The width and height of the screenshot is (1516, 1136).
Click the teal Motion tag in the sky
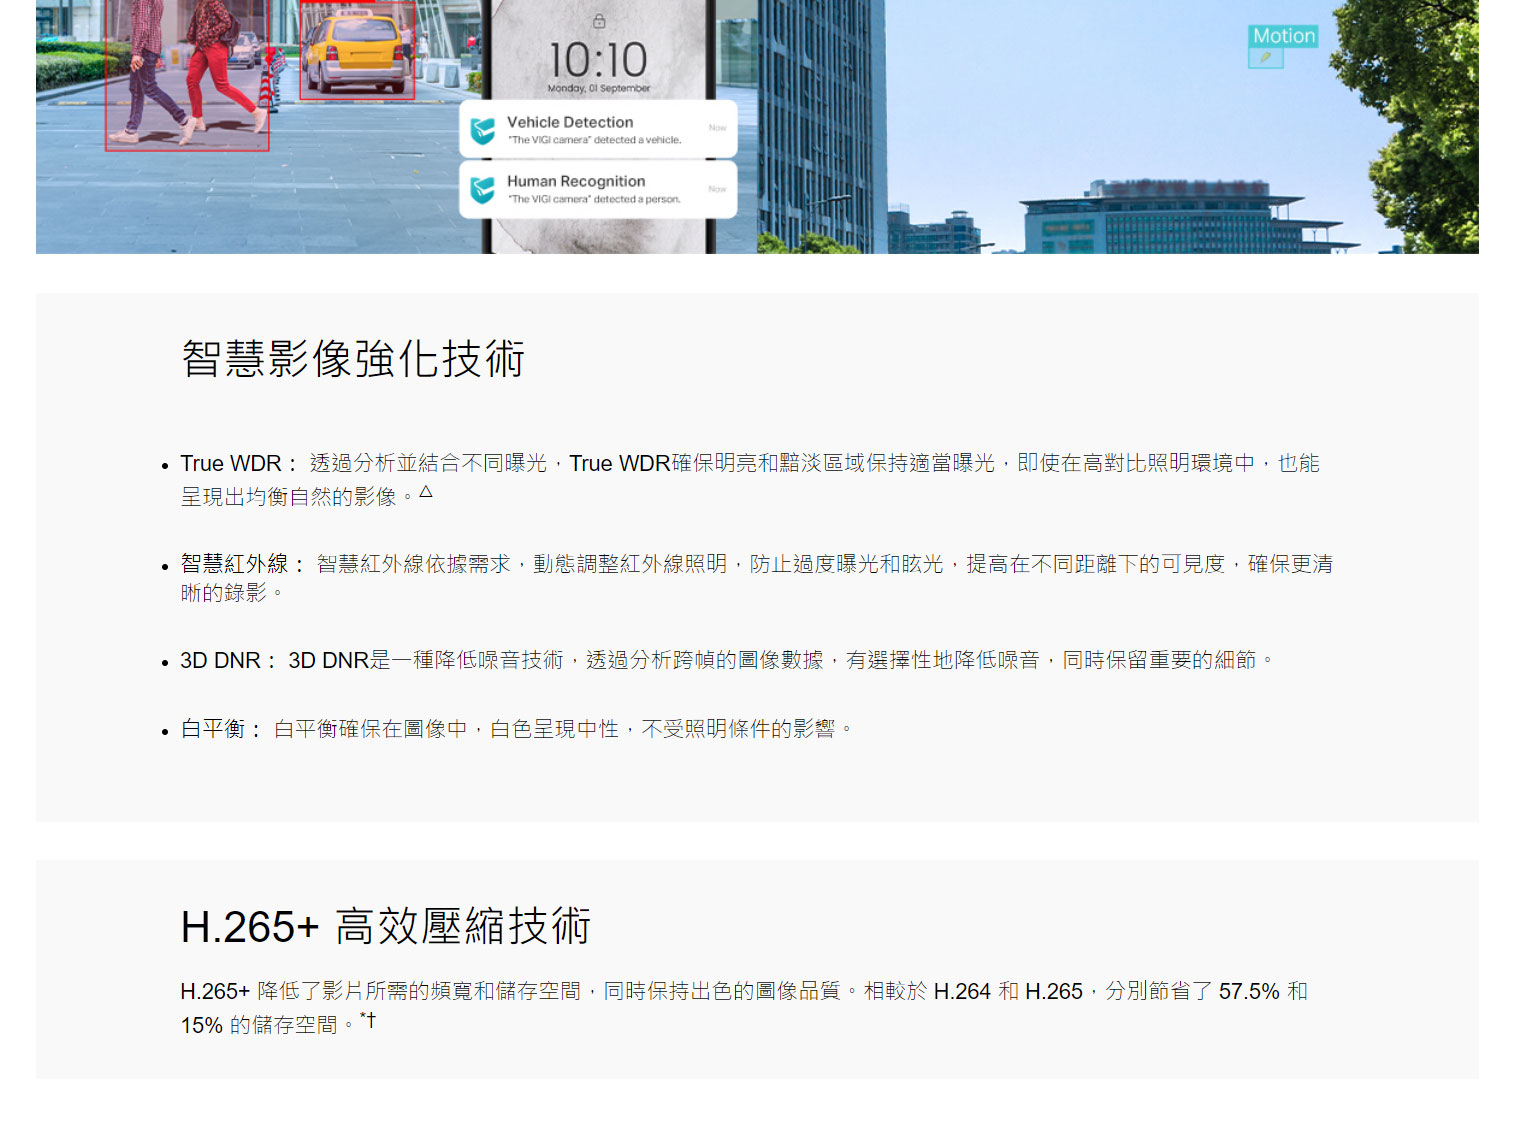coord(1283,36)
